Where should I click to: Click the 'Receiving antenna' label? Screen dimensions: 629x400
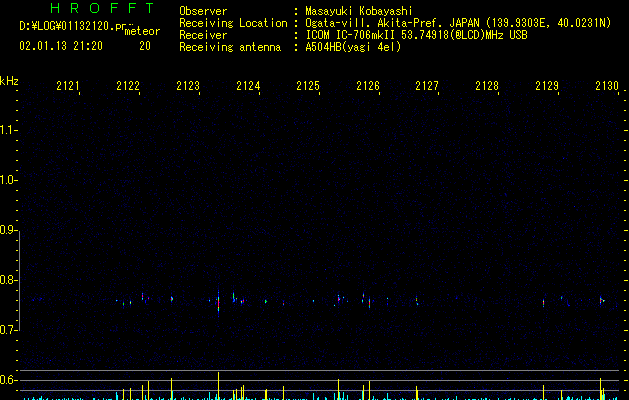coord(230,47)
